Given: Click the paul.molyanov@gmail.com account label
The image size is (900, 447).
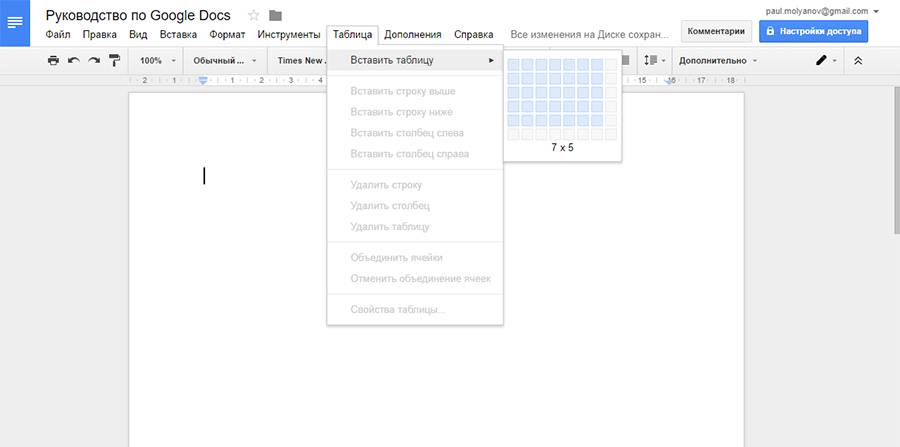Looking at the screenshot, I should click(817, 11).
